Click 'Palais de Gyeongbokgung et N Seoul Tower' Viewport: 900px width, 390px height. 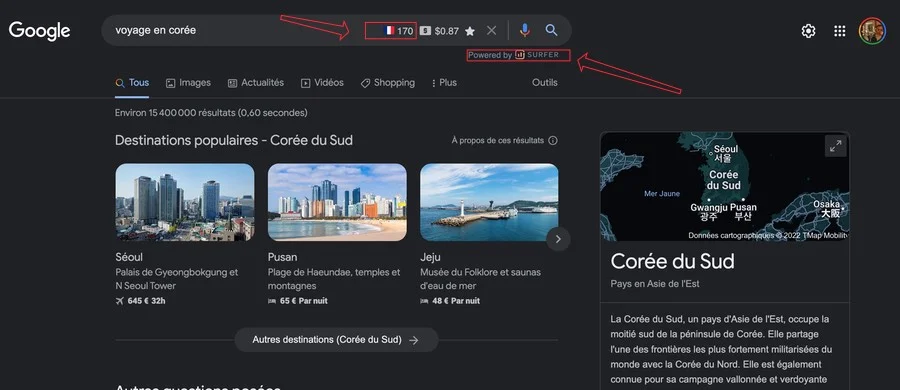pos(177,279)
